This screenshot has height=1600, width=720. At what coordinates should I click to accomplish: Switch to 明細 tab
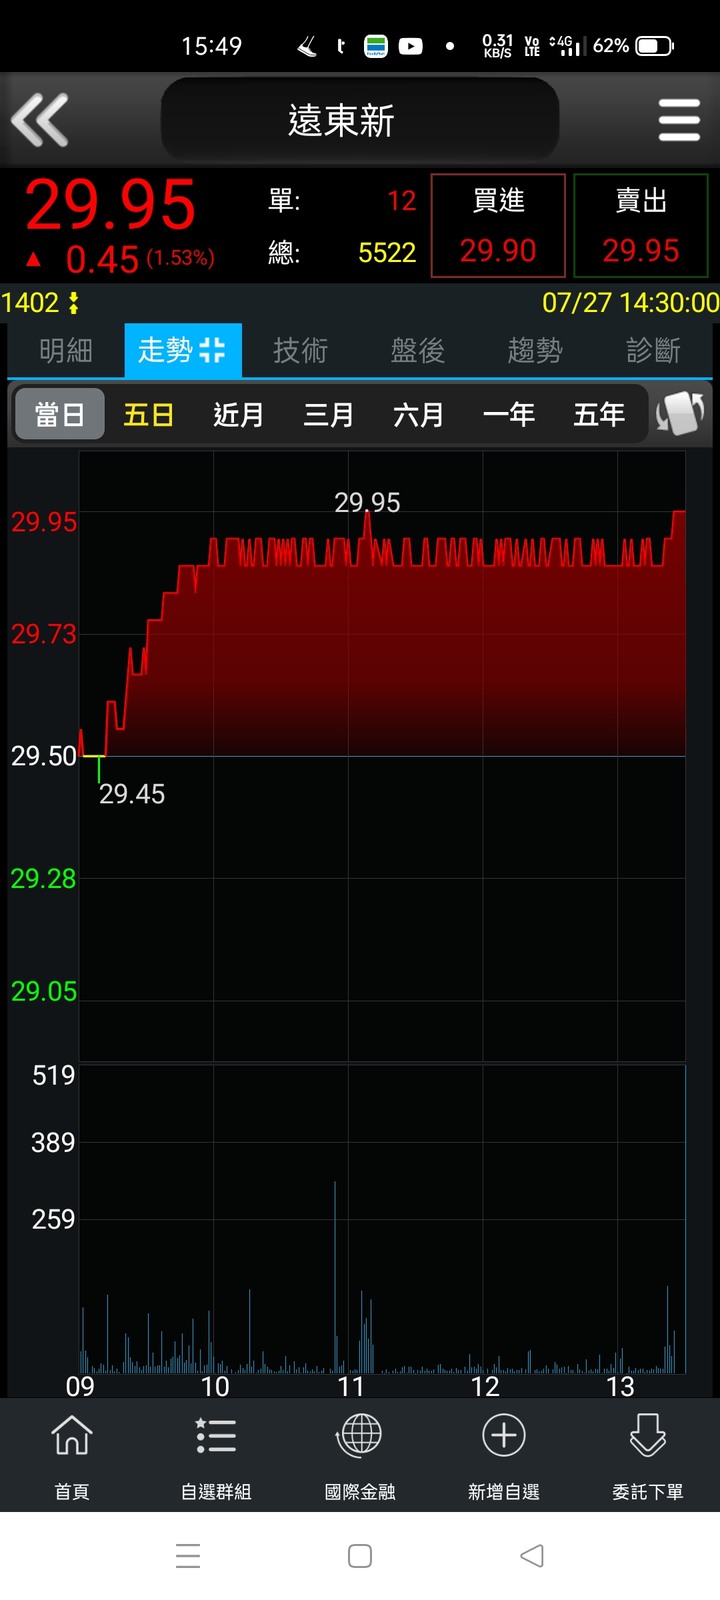coord(66,351)
